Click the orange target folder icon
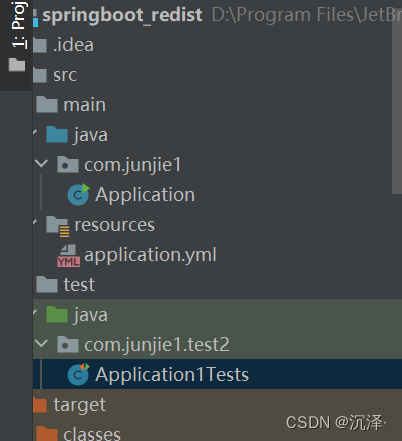Viewport: 402px width, 441px height. (40, 405)
